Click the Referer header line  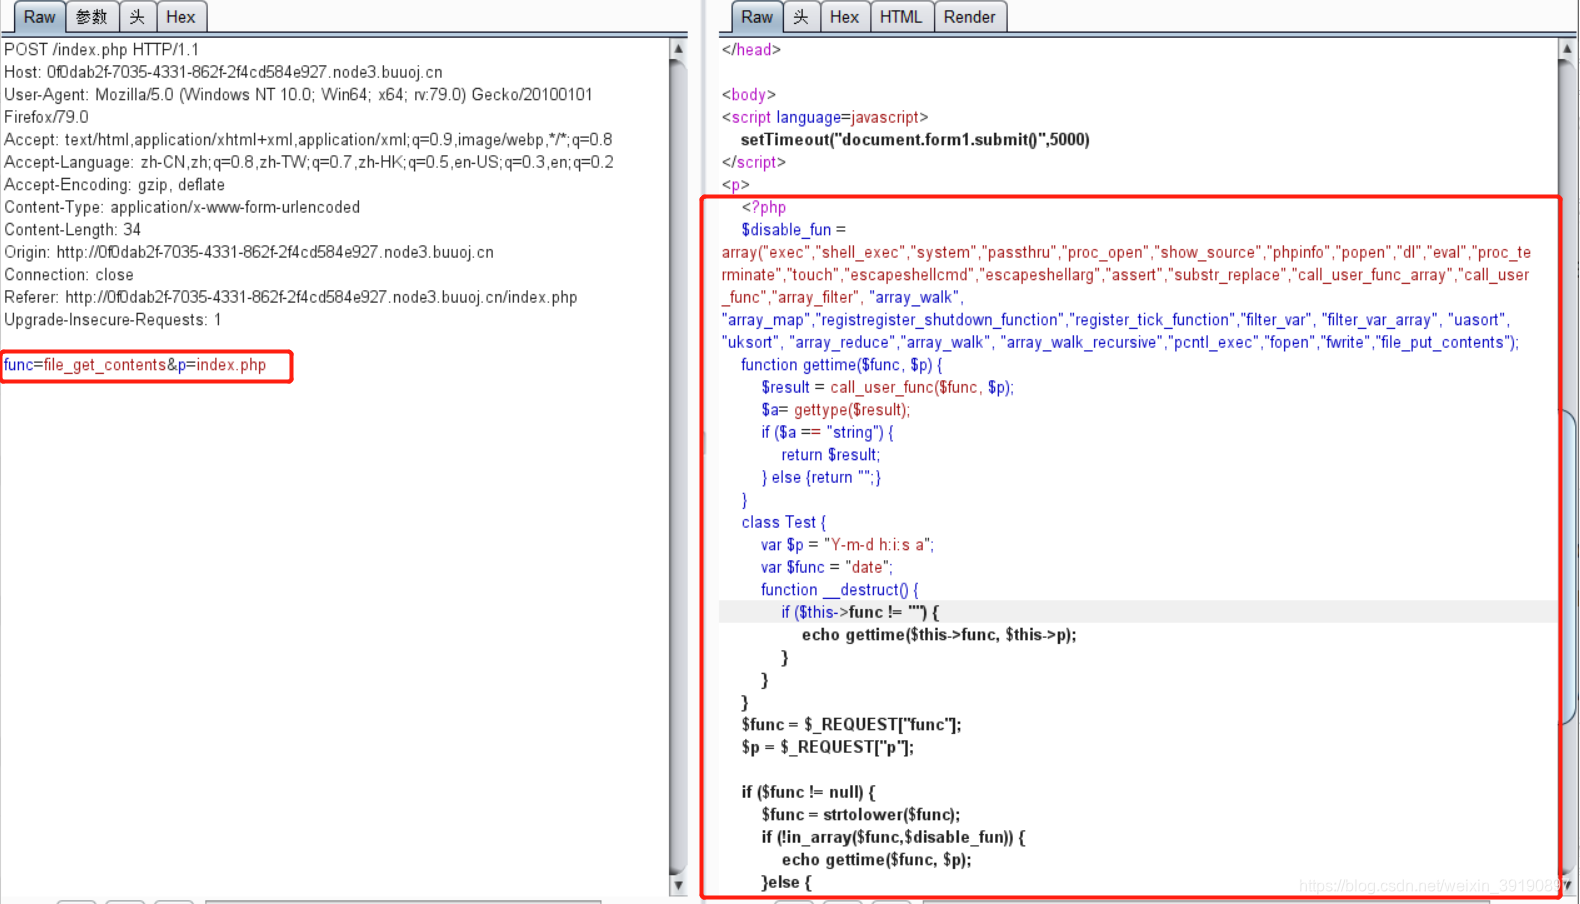[x=291, y=297]
